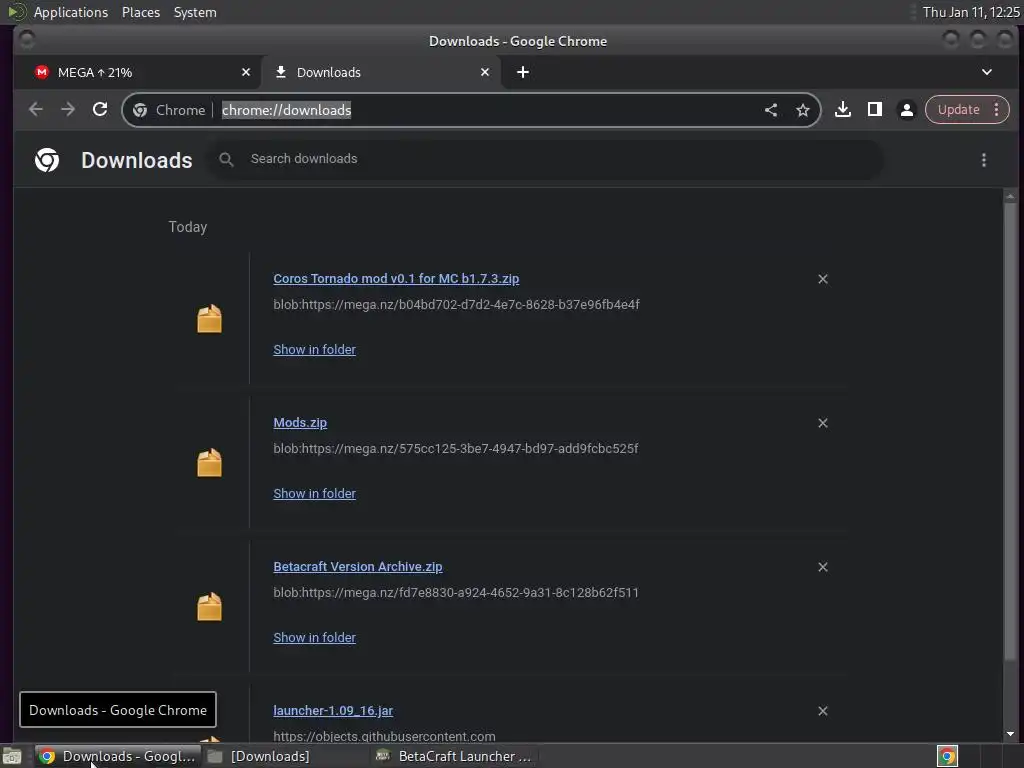This screenshot has height=768, width=1024.
Task: Click the scrollbar up arrow
Action: pyautogui.click(x=1010, y=197)
